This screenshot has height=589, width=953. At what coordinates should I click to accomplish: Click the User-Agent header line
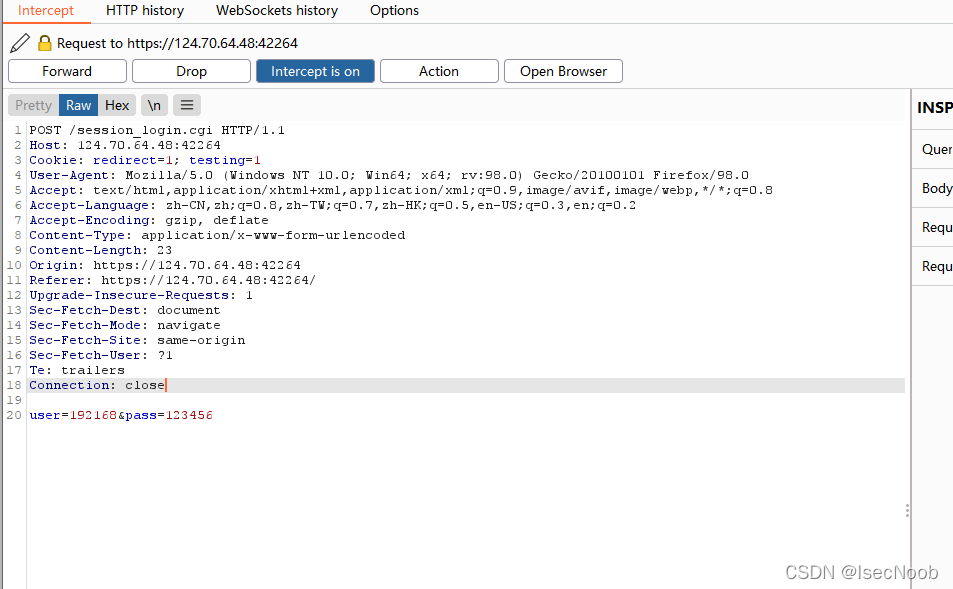[389, 175]
